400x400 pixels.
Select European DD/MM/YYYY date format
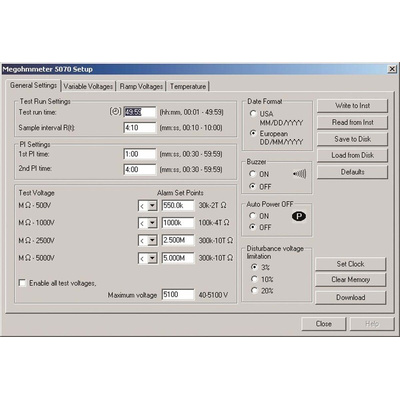coord(253,133)
